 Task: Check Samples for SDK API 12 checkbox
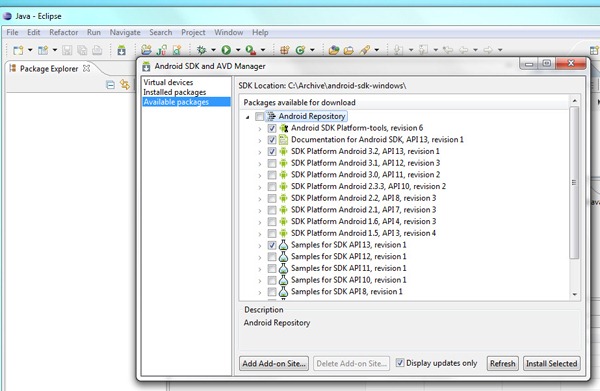(x=272, y=257)
